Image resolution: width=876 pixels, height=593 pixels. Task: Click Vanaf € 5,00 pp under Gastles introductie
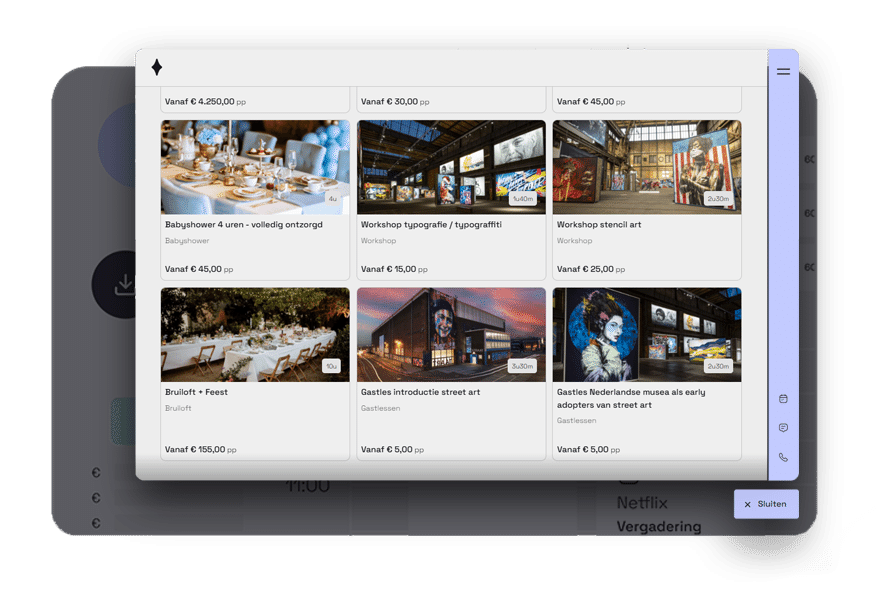coord(392,449)
